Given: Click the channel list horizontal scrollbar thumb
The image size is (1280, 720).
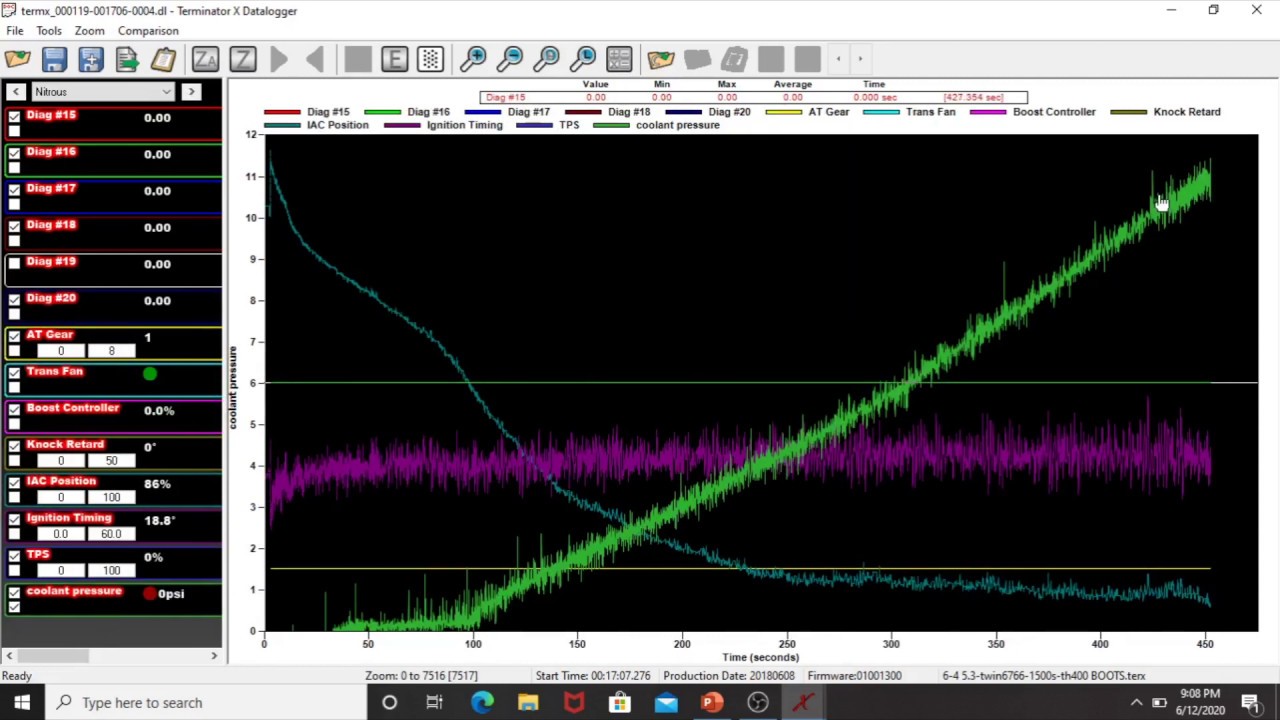Looking at the screenshot, I should click(x=53, y=656).
